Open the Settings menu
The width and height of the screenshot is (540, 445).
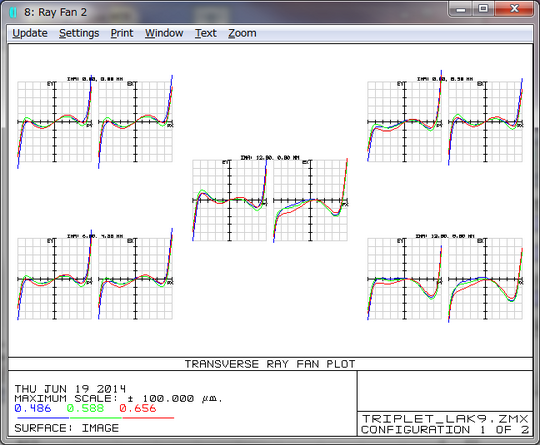pos(79,33)
